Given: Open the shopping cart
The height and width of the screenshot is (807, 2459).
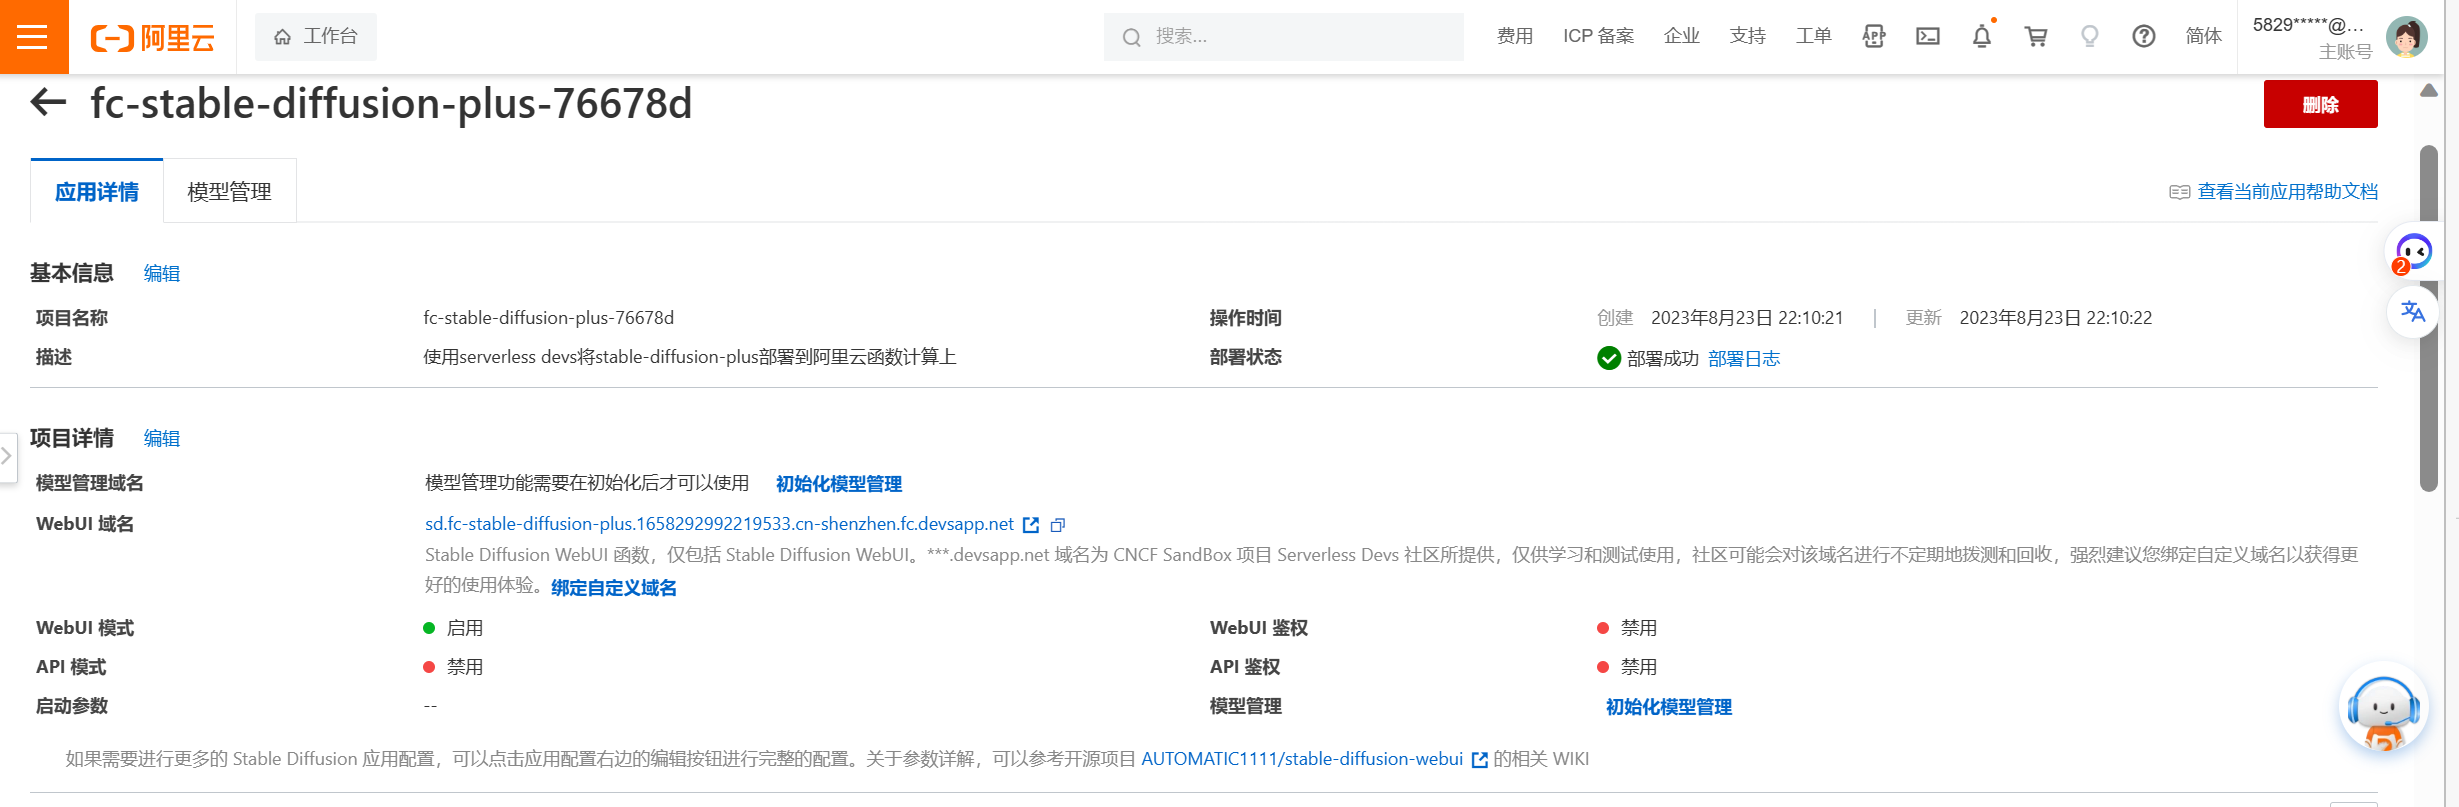Looking at the screenshot, I should (2036, 37).
